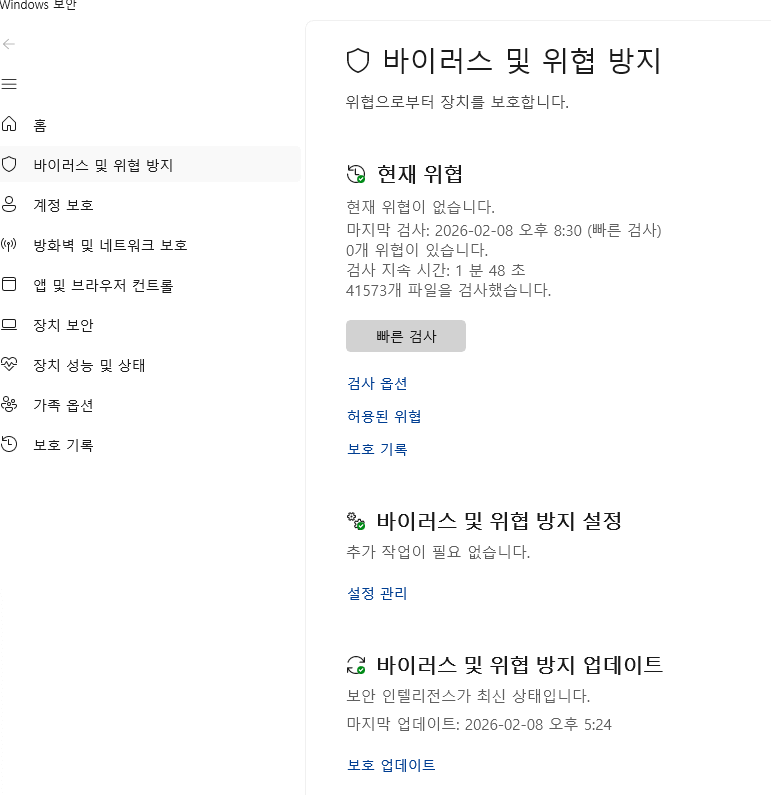Start a scan with 빠른 검사 button
The width and height of the screenshot is (771, 795).
point(406,336)
